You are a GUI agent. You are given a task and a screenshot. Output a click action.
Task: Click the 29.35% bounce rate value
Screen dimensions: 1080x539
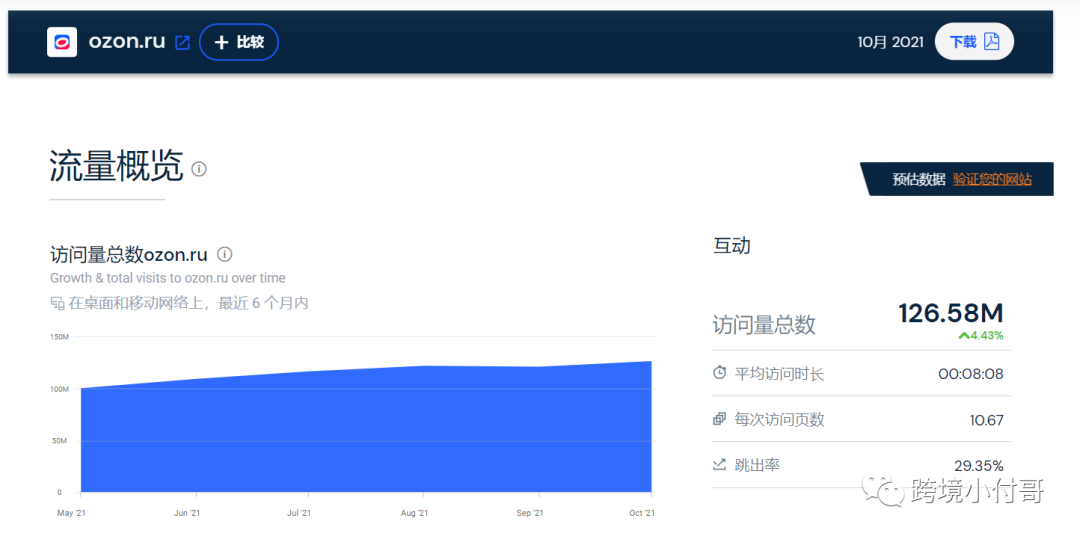click(x=979, y=465)
